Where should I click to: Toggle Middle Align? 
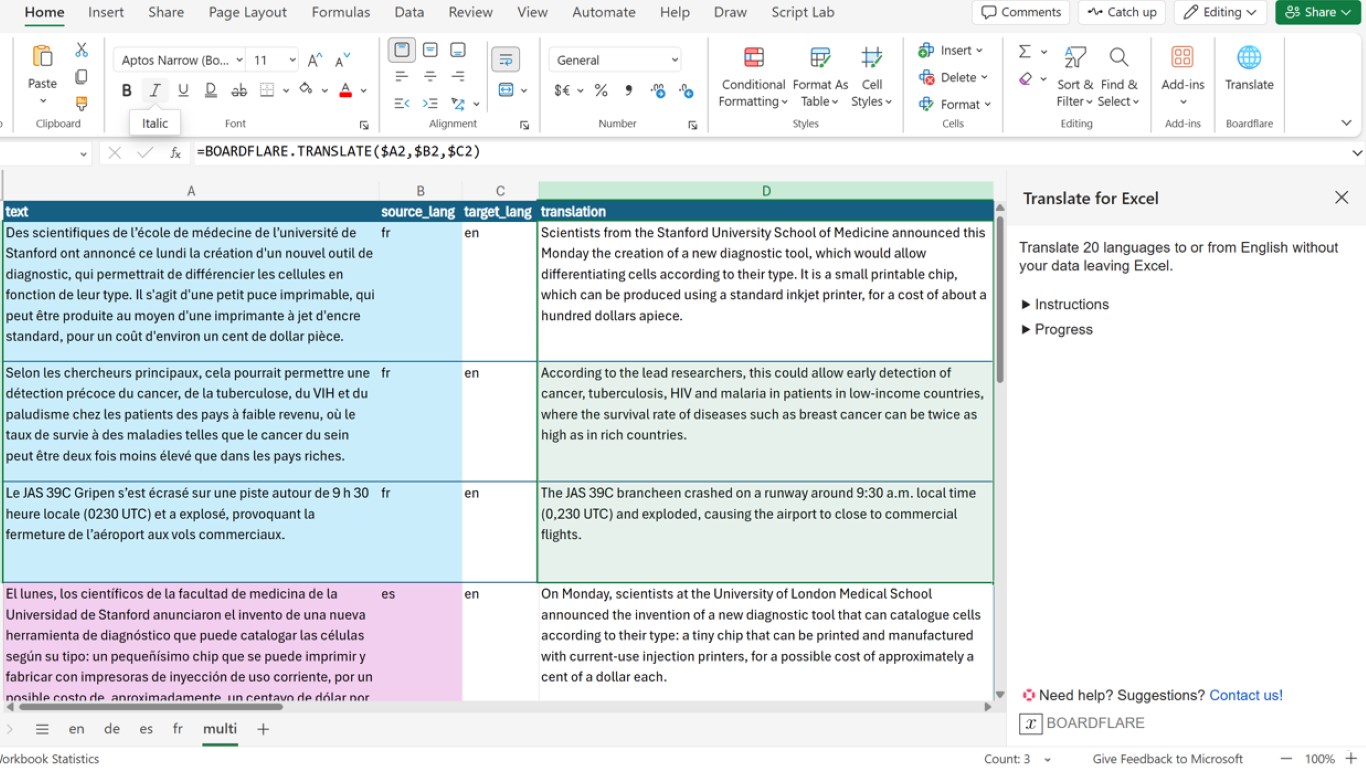tap(430, 50)
